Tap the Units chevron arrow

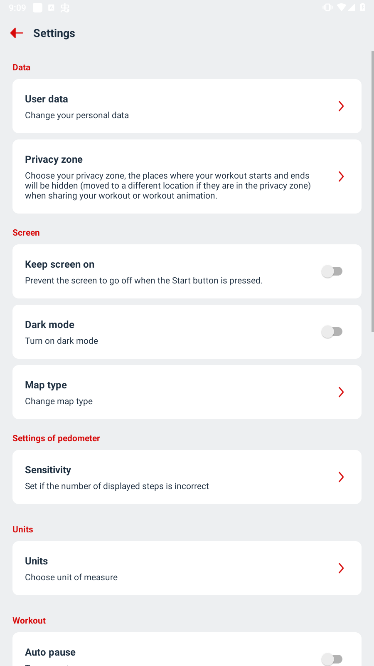341,568
